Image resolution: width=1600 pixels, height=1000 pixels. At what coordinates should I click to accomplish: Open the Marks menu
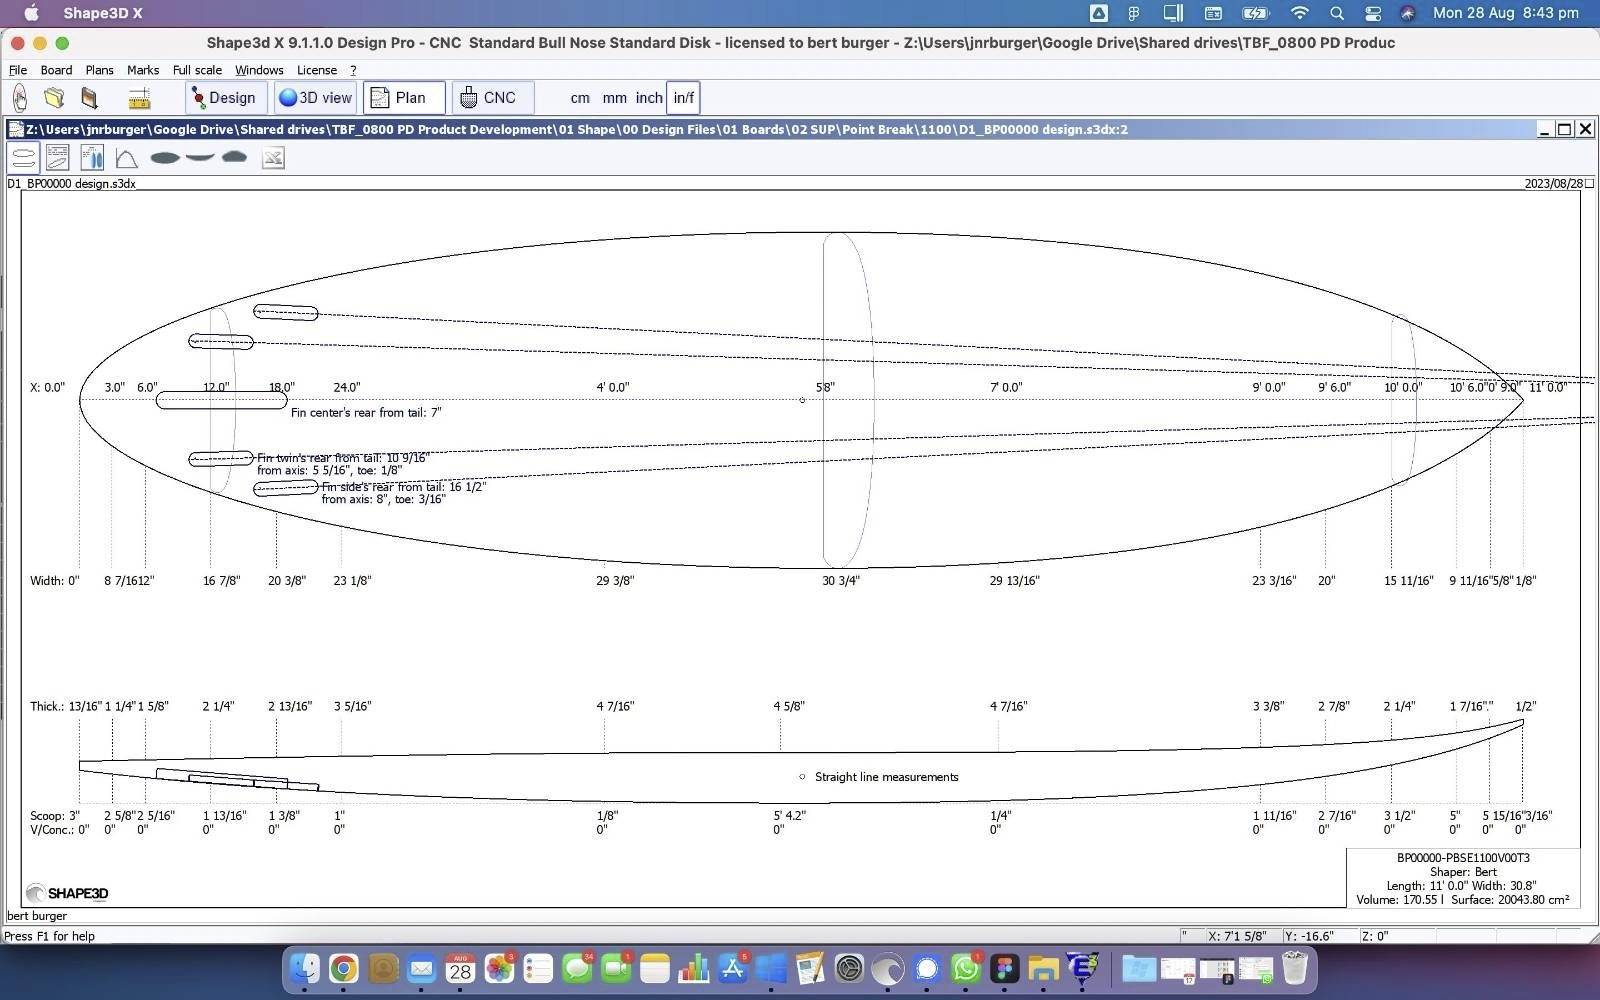coord(143,70)
